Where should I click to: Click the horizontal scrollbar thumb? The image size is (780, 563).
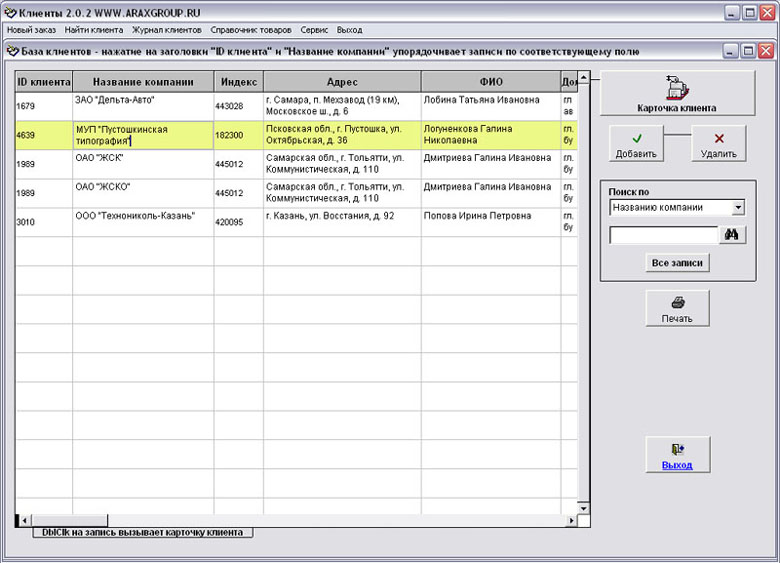click(69, 521)
